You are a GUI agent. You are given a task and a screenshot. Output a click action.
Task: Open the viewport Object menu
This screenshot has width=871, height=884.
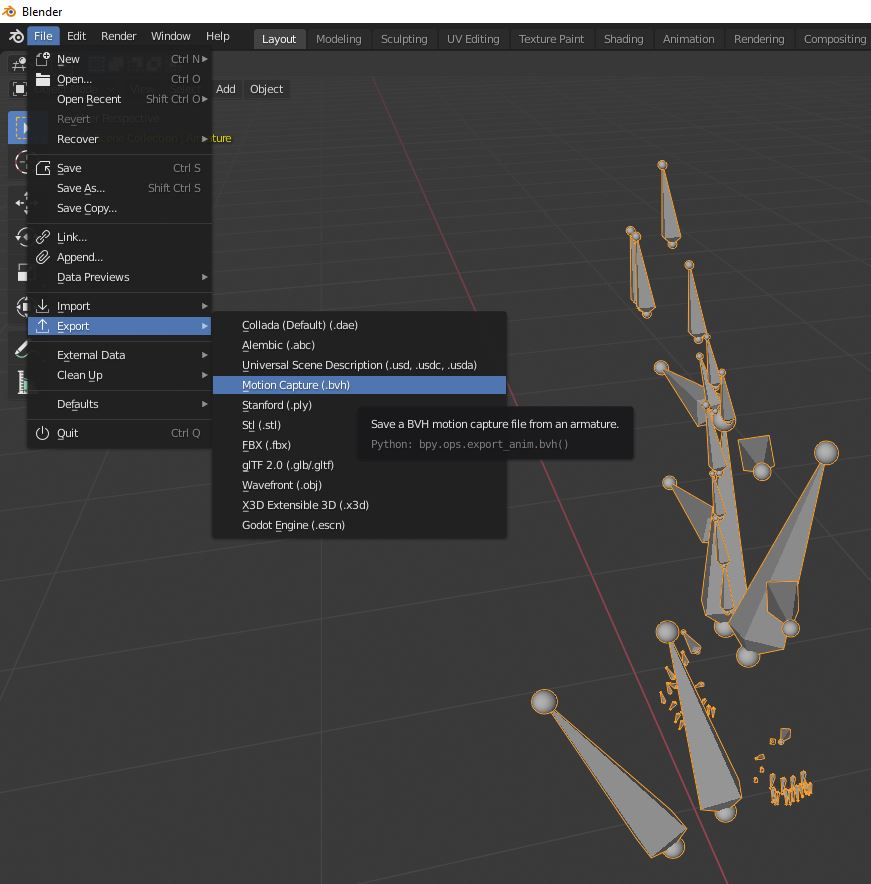point(267,89)
